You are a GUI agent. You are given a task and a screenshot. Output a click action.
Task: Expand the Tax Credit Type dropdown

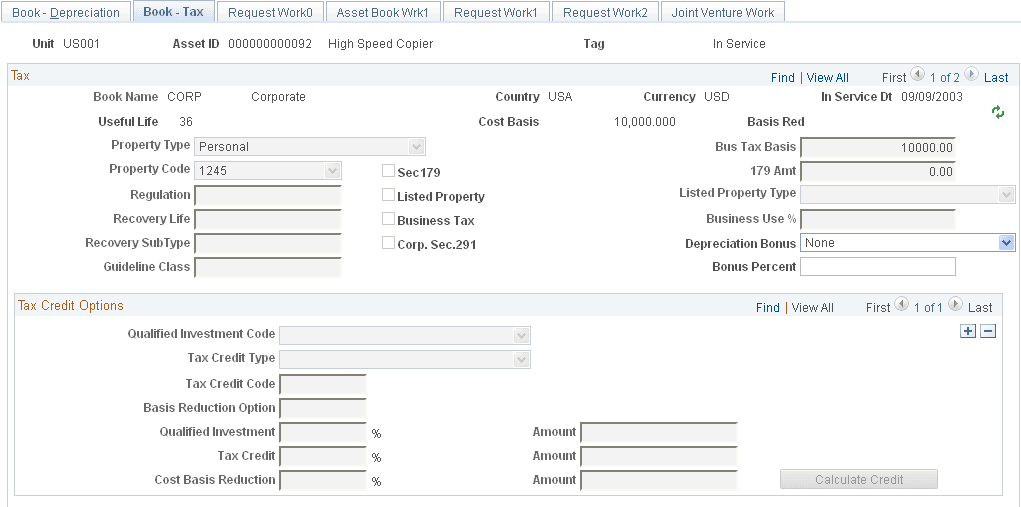click(x=405, y=359)
